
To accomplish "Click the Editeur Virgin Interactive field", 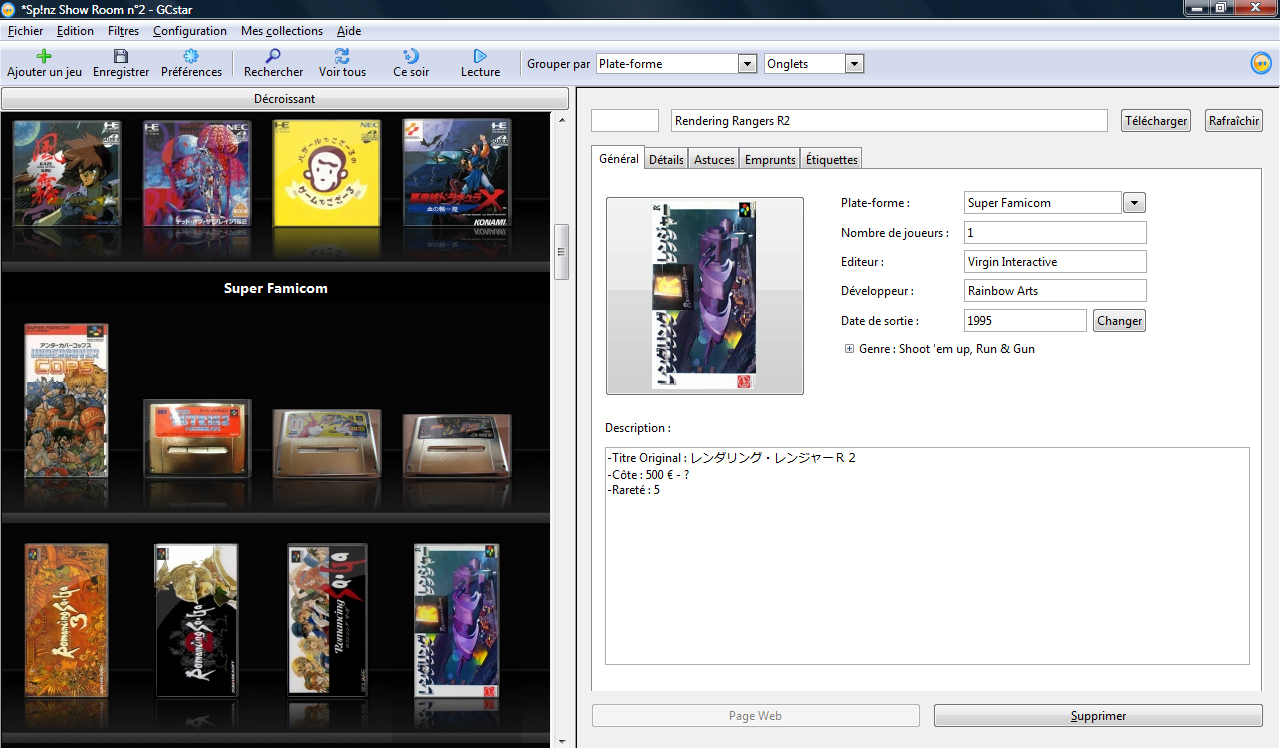I will (1055, 261).
